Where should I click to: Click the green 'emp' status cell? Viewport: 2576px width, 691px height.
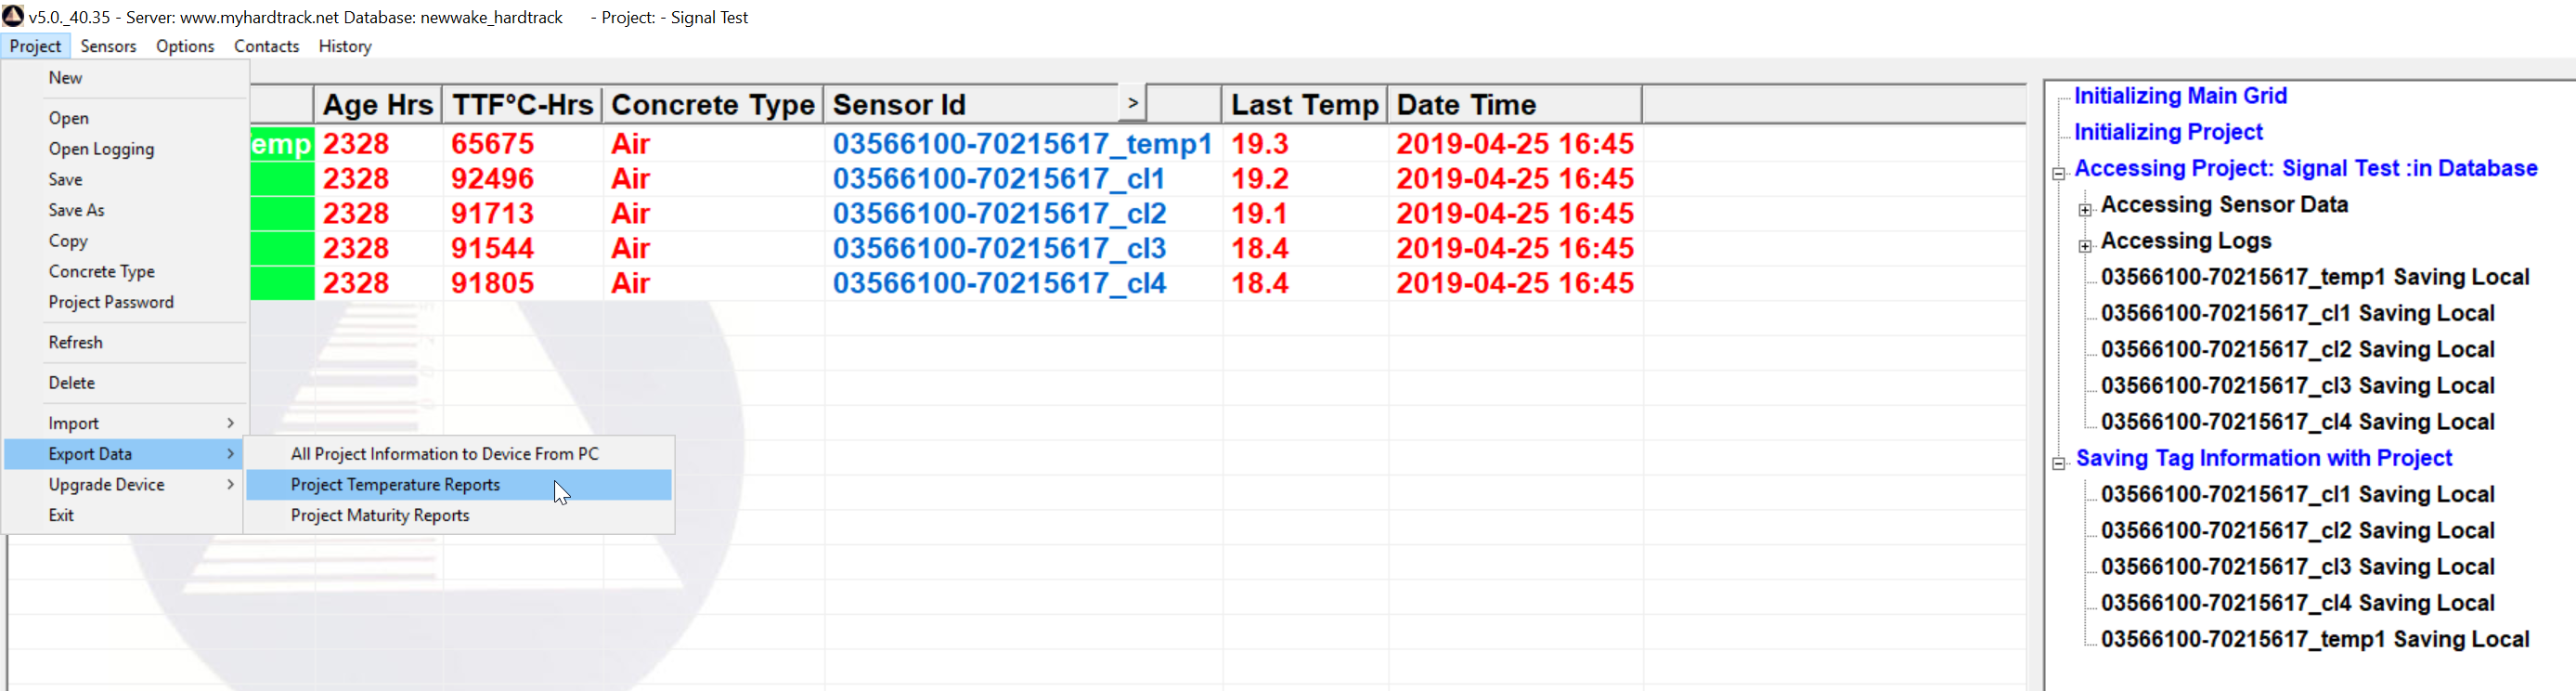click(x=282, y=144)
